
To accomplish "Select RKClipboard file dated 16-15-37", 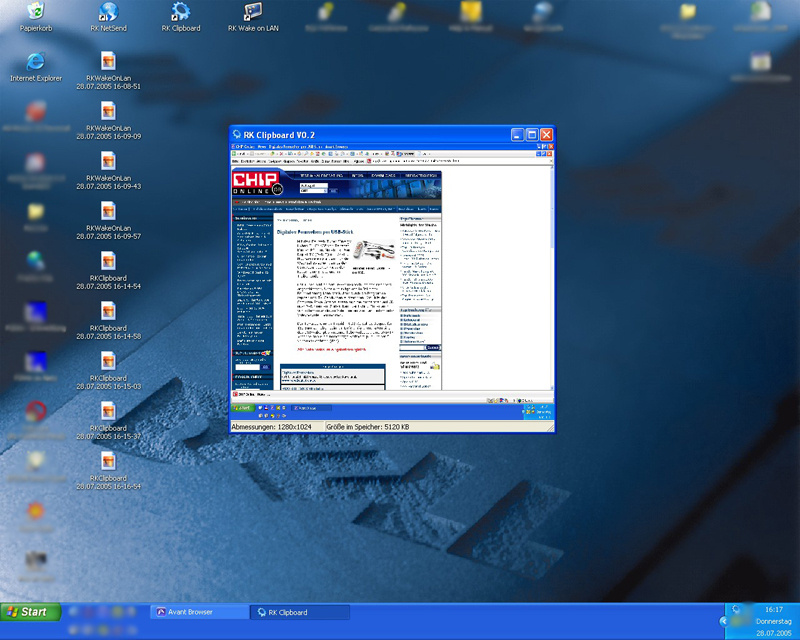I will click(x=107, y=410).
